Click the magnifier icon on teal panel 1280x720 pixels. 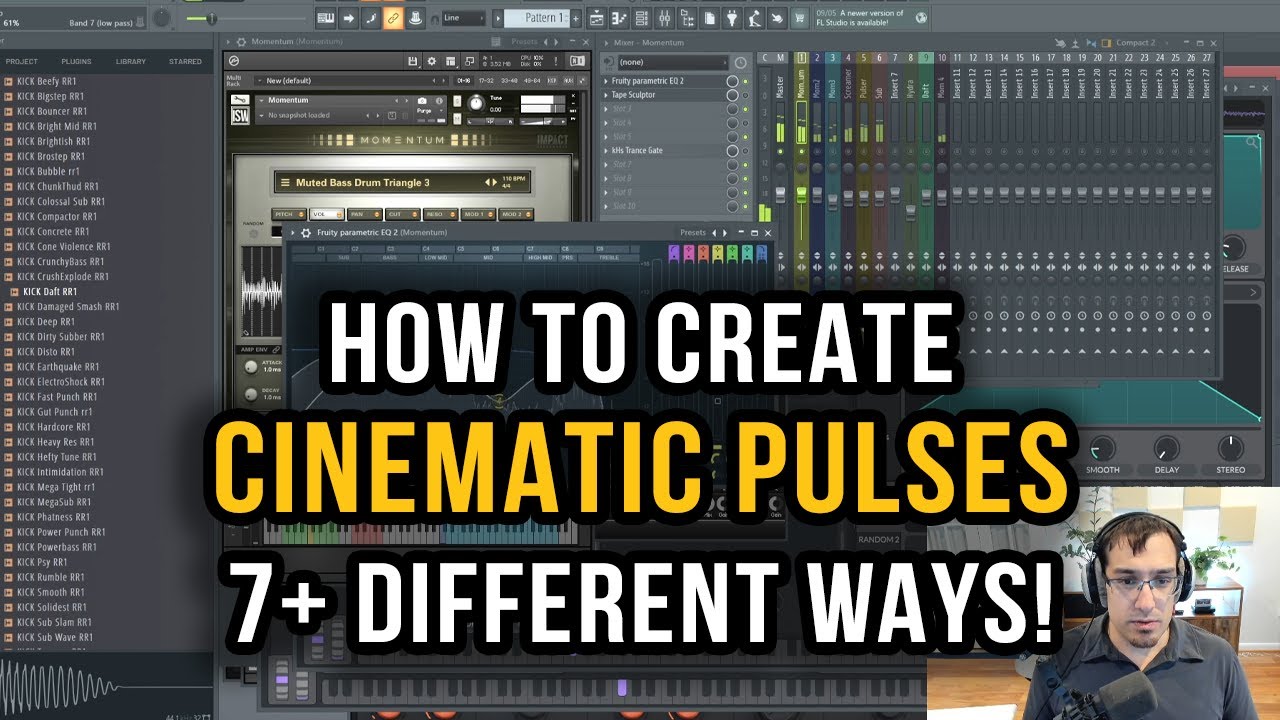(x=1251, y=142)
